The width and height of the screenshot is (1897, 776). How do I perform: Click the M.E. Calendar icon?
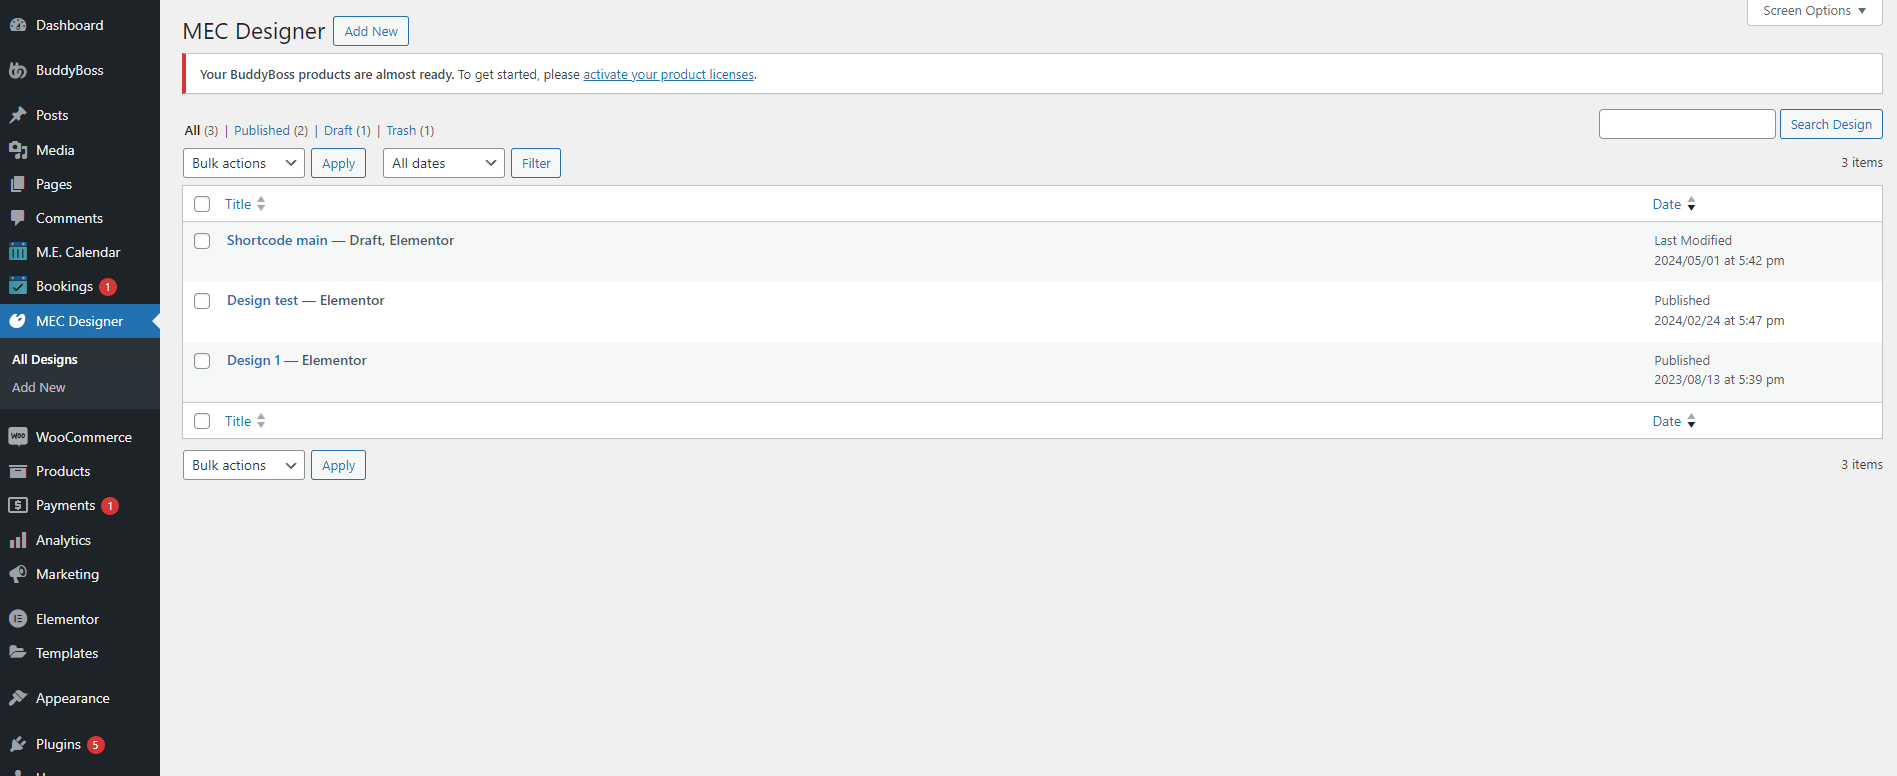18,252
